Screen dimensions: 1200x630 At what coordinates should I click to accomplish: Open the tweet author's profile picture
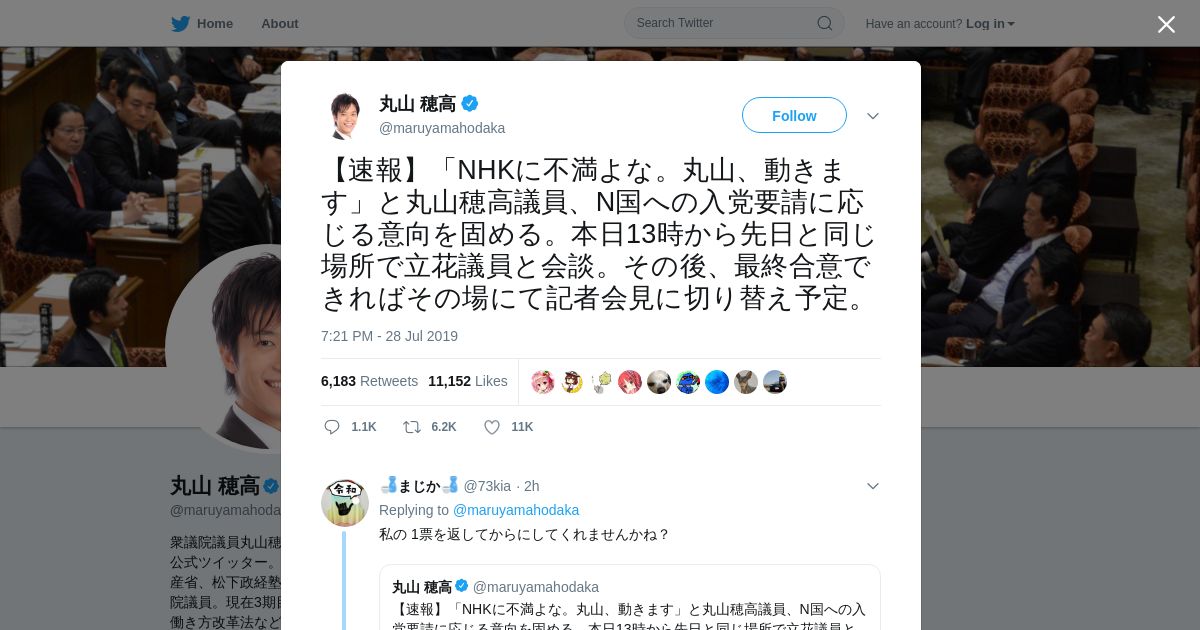[x=343, y=115]
